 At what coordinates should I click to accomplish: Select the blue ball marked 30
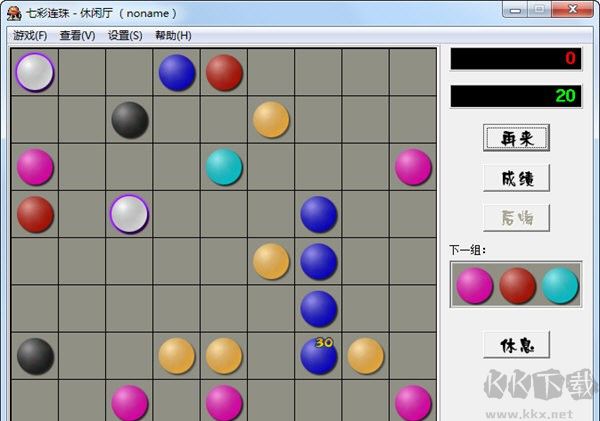click(319, 356)
